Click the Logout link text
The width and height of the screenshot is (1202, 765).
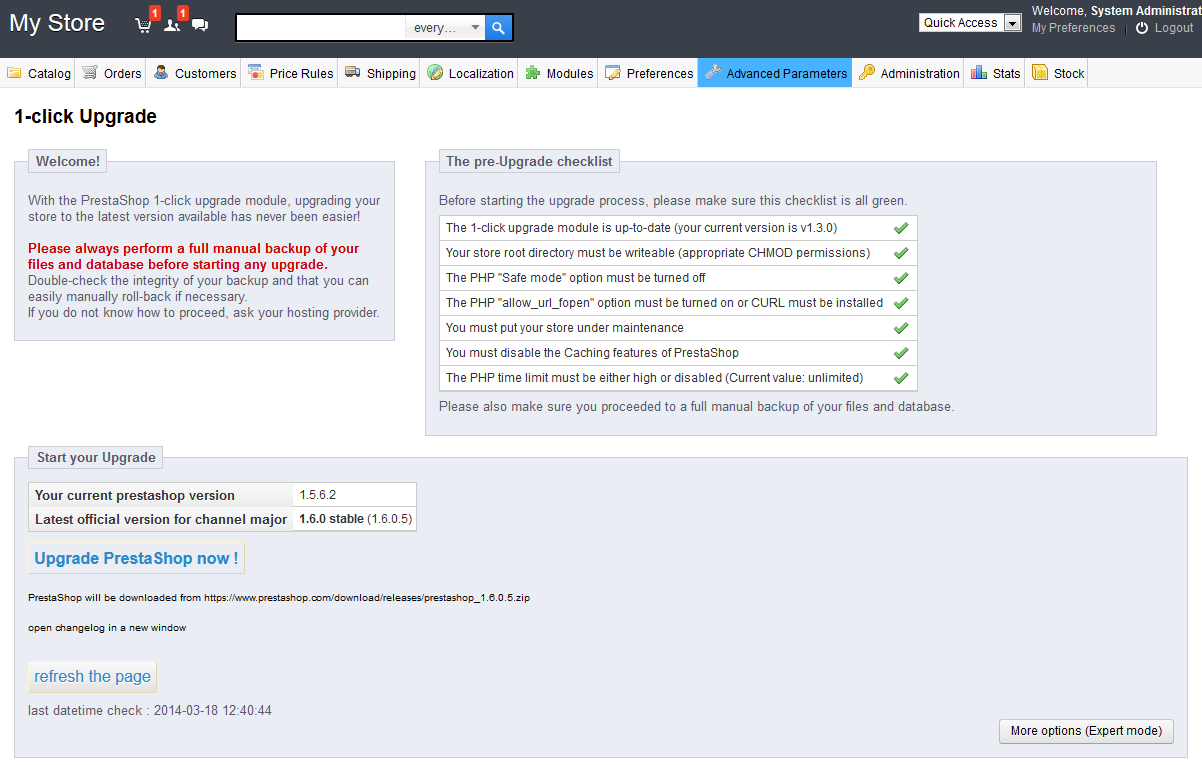click(x=1174, y=28)
